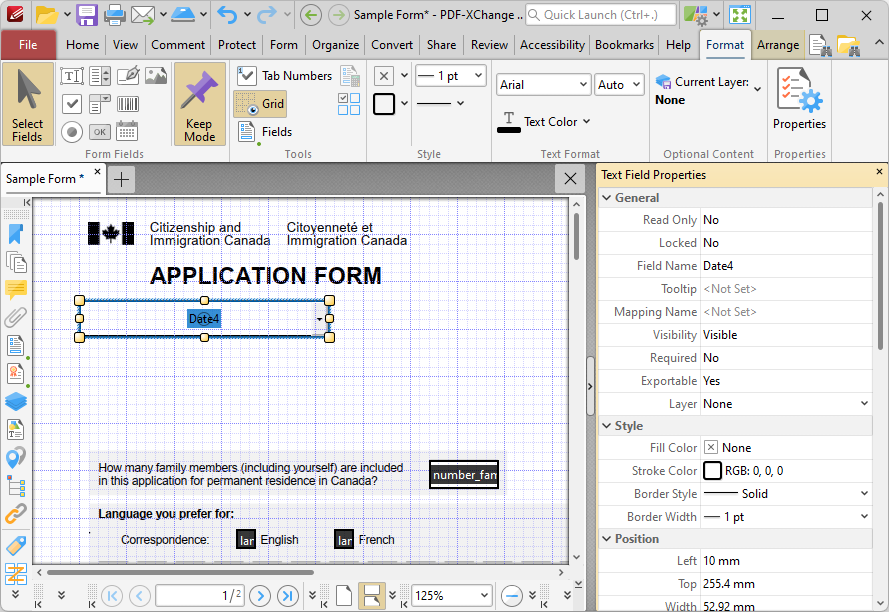
Task: Collapse the General properties section
Action: (x=607, y=198)
